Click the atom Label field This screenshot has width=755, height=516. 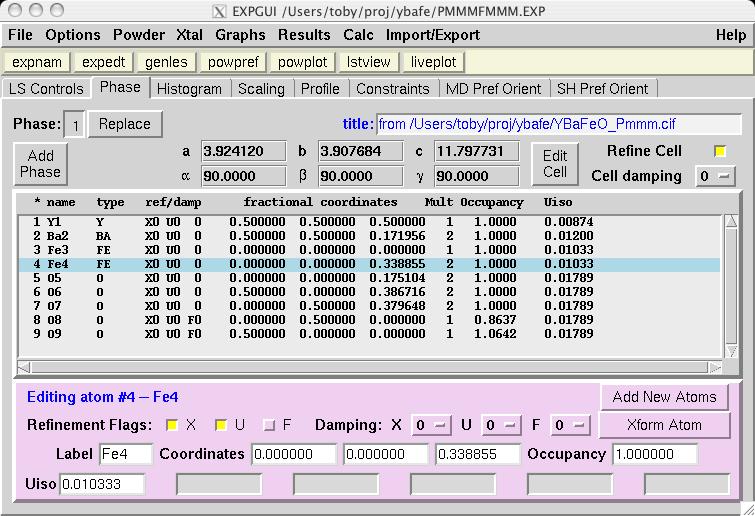click(x=126, y=454)
